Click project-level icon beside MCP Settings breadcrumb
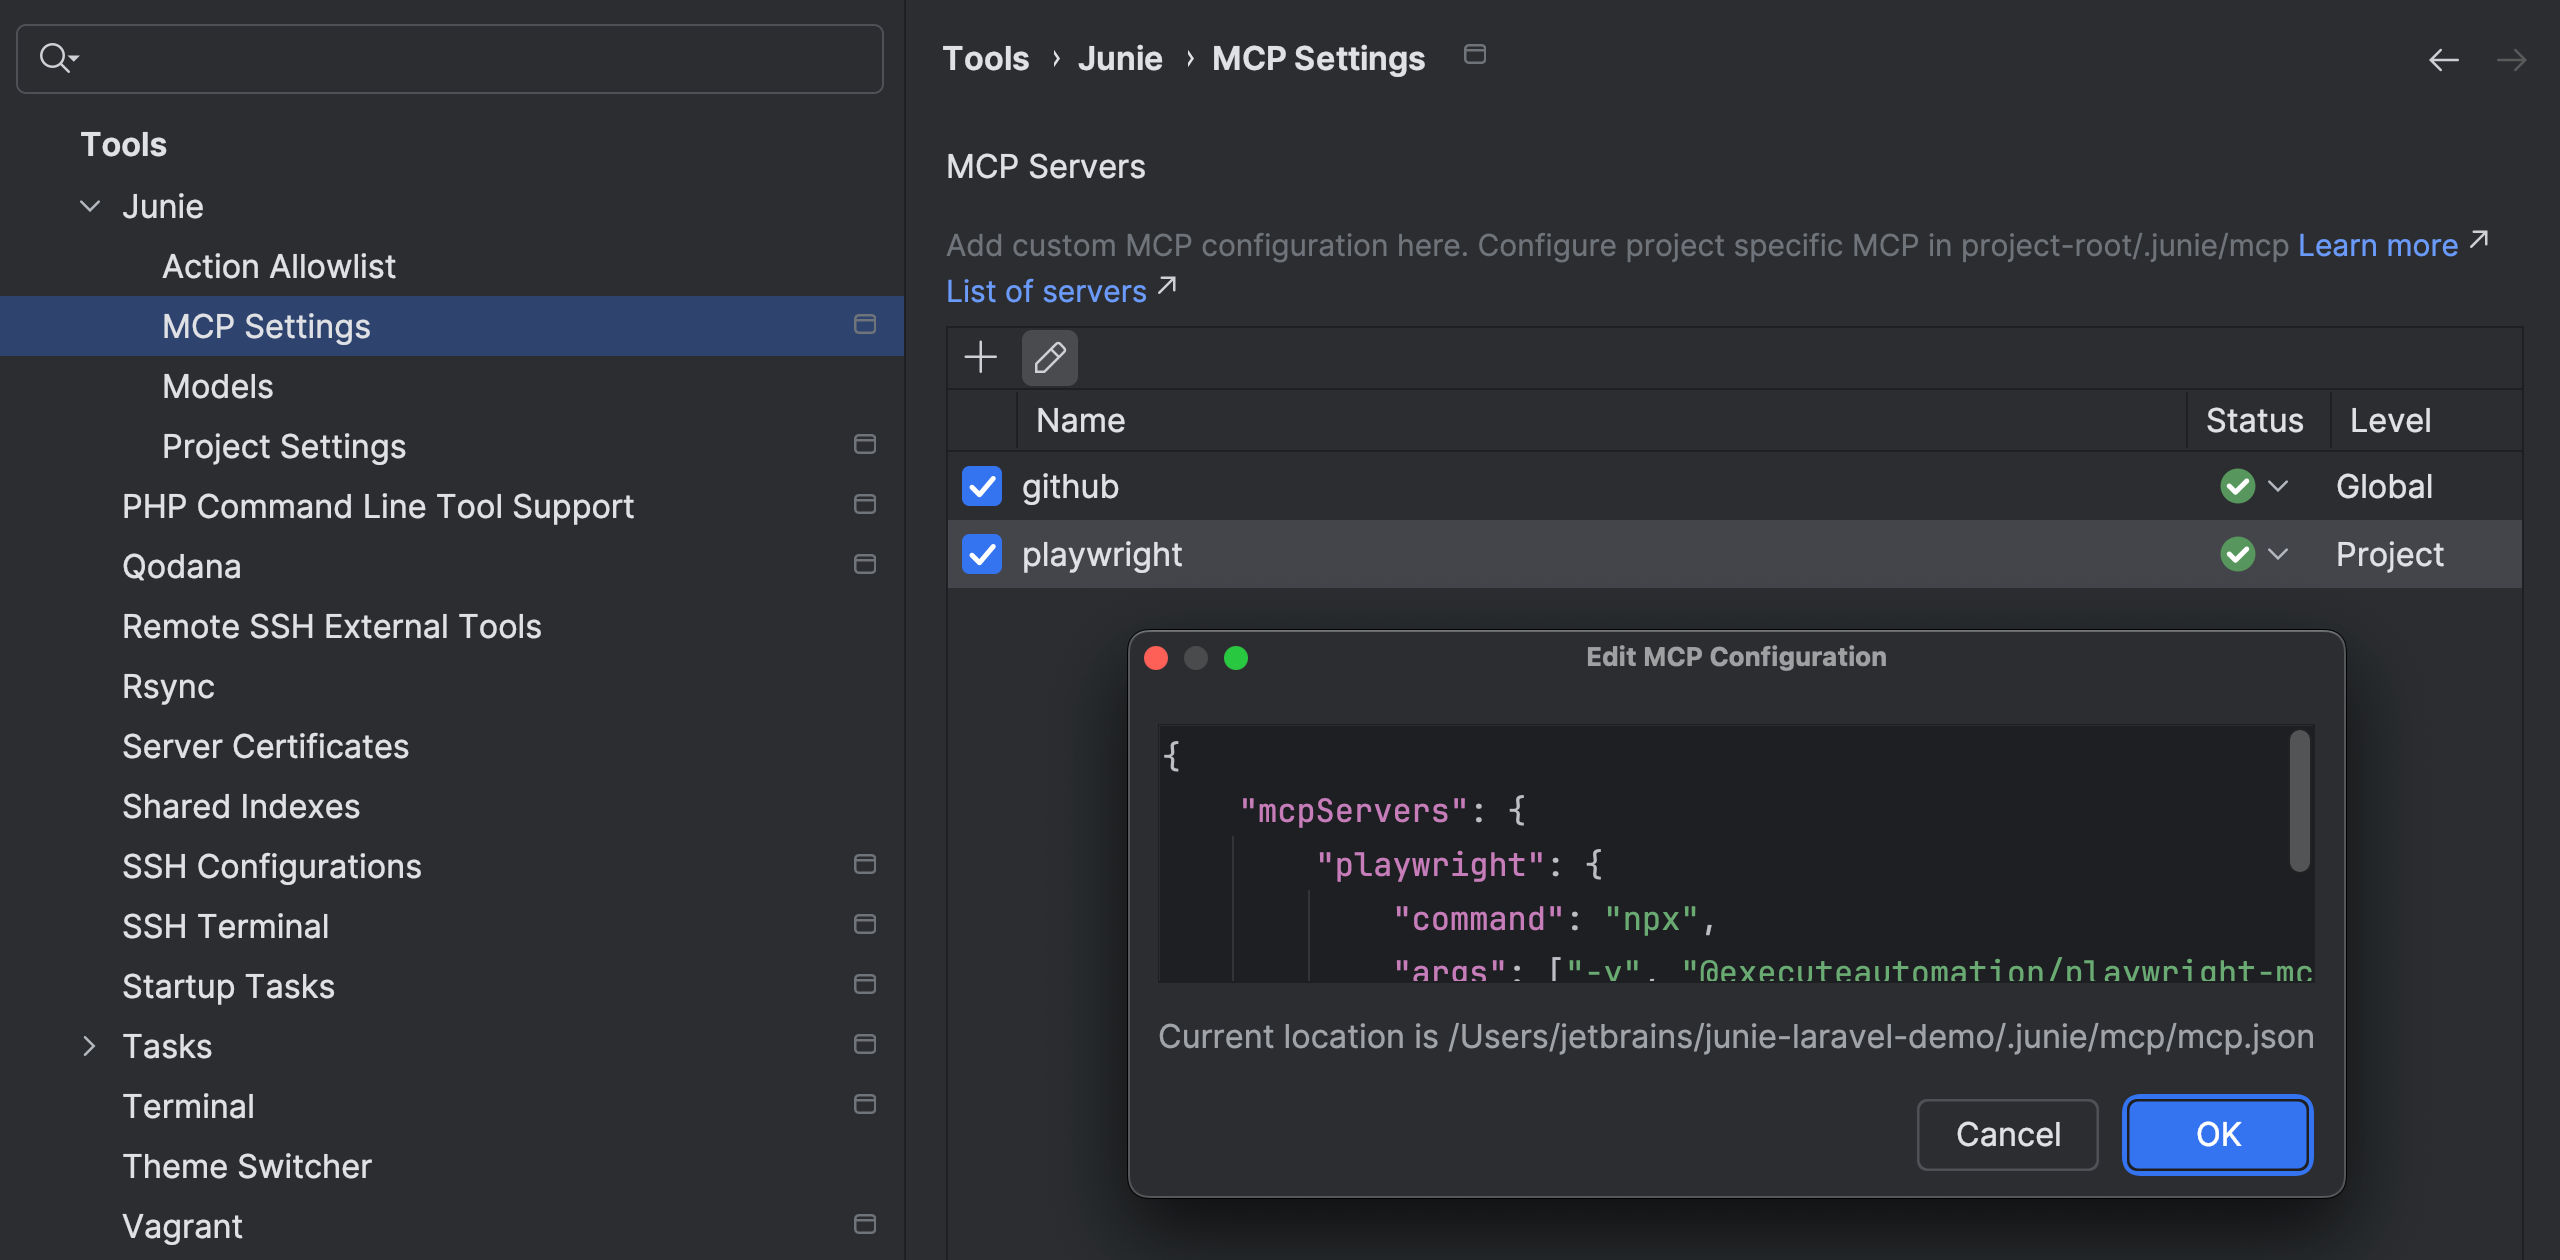The height and width of the screenshot is (1260, 2560). pos(1474,55)
